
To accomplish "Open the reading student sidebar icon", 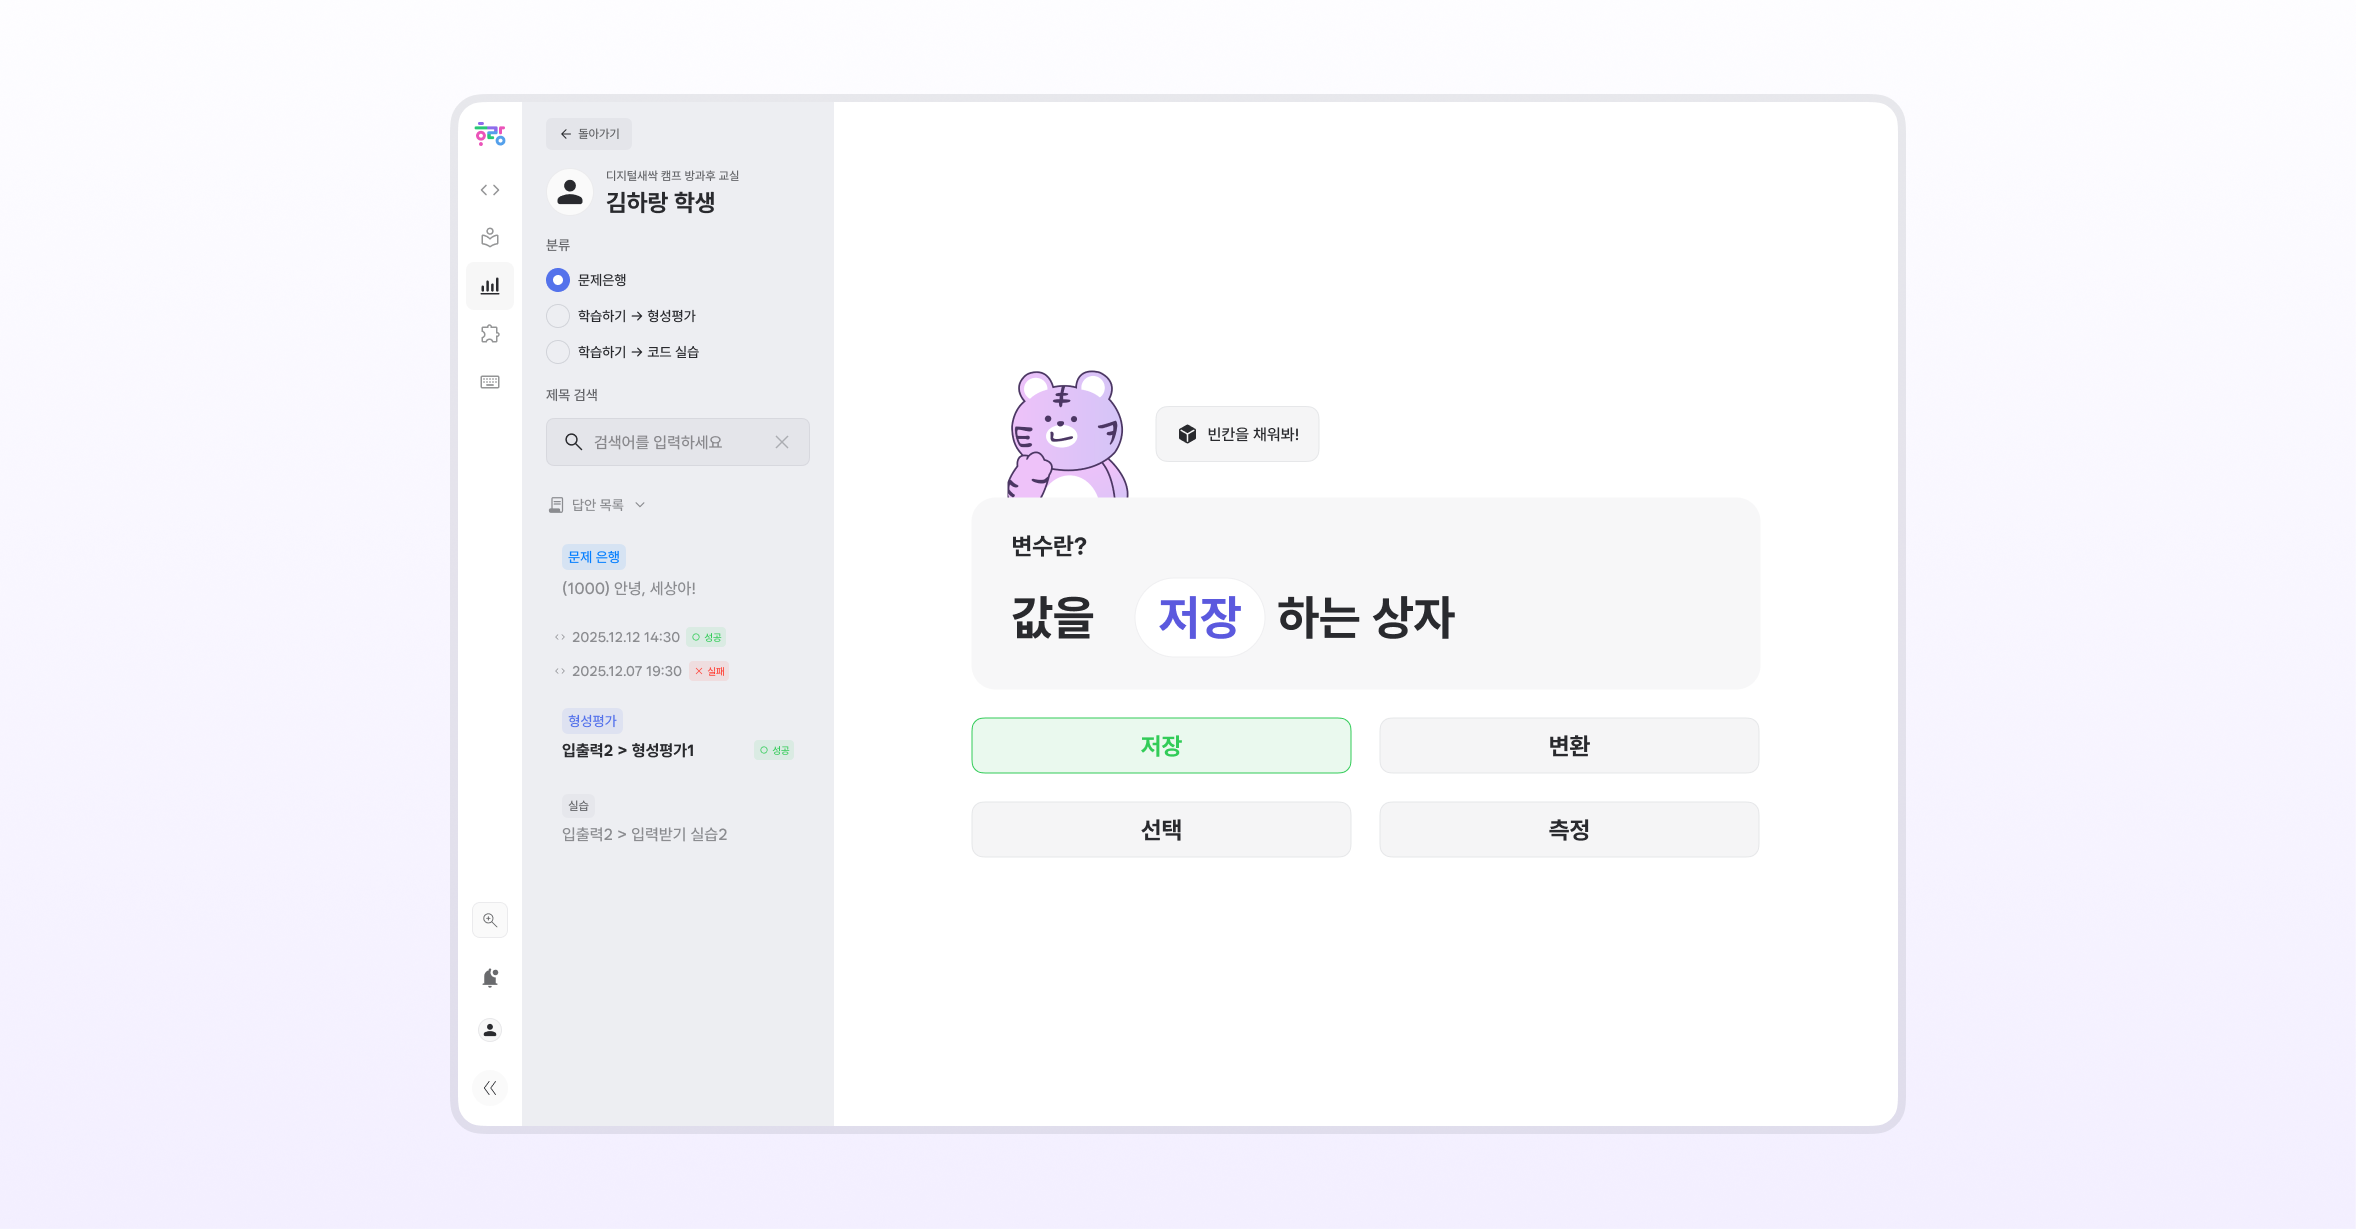I will [490, 238].
